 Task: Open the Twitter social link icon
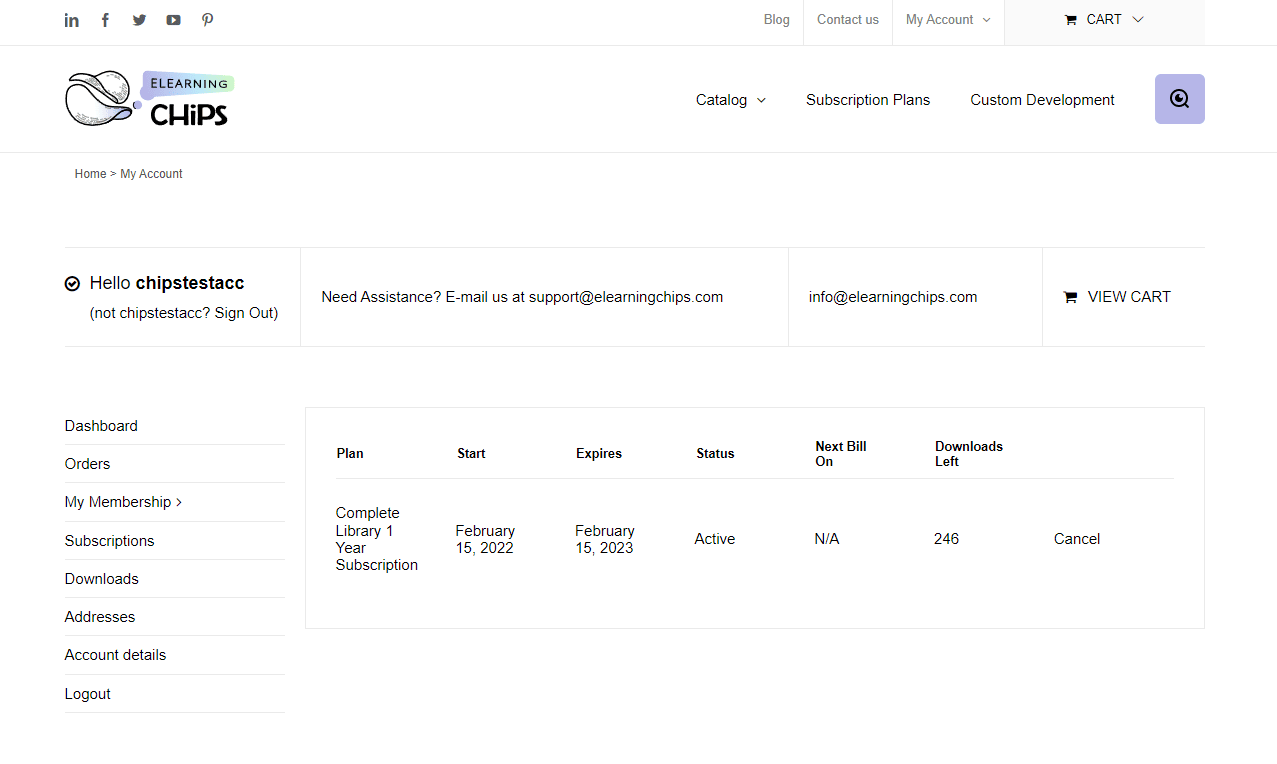(139, 20)
